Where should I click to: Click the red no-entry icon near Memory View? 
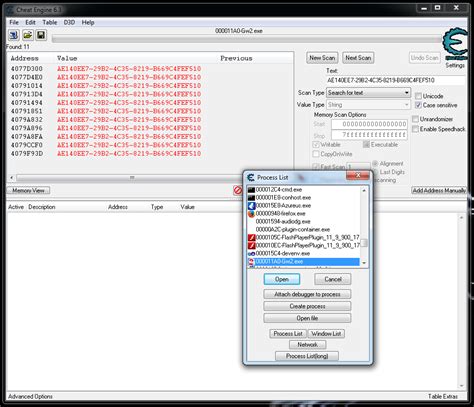238,190
